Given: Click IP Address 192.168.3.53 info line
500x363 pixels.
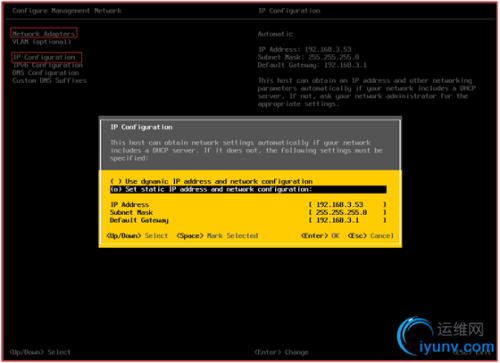Looking at the screenshot, I should [x=305, y=50].
